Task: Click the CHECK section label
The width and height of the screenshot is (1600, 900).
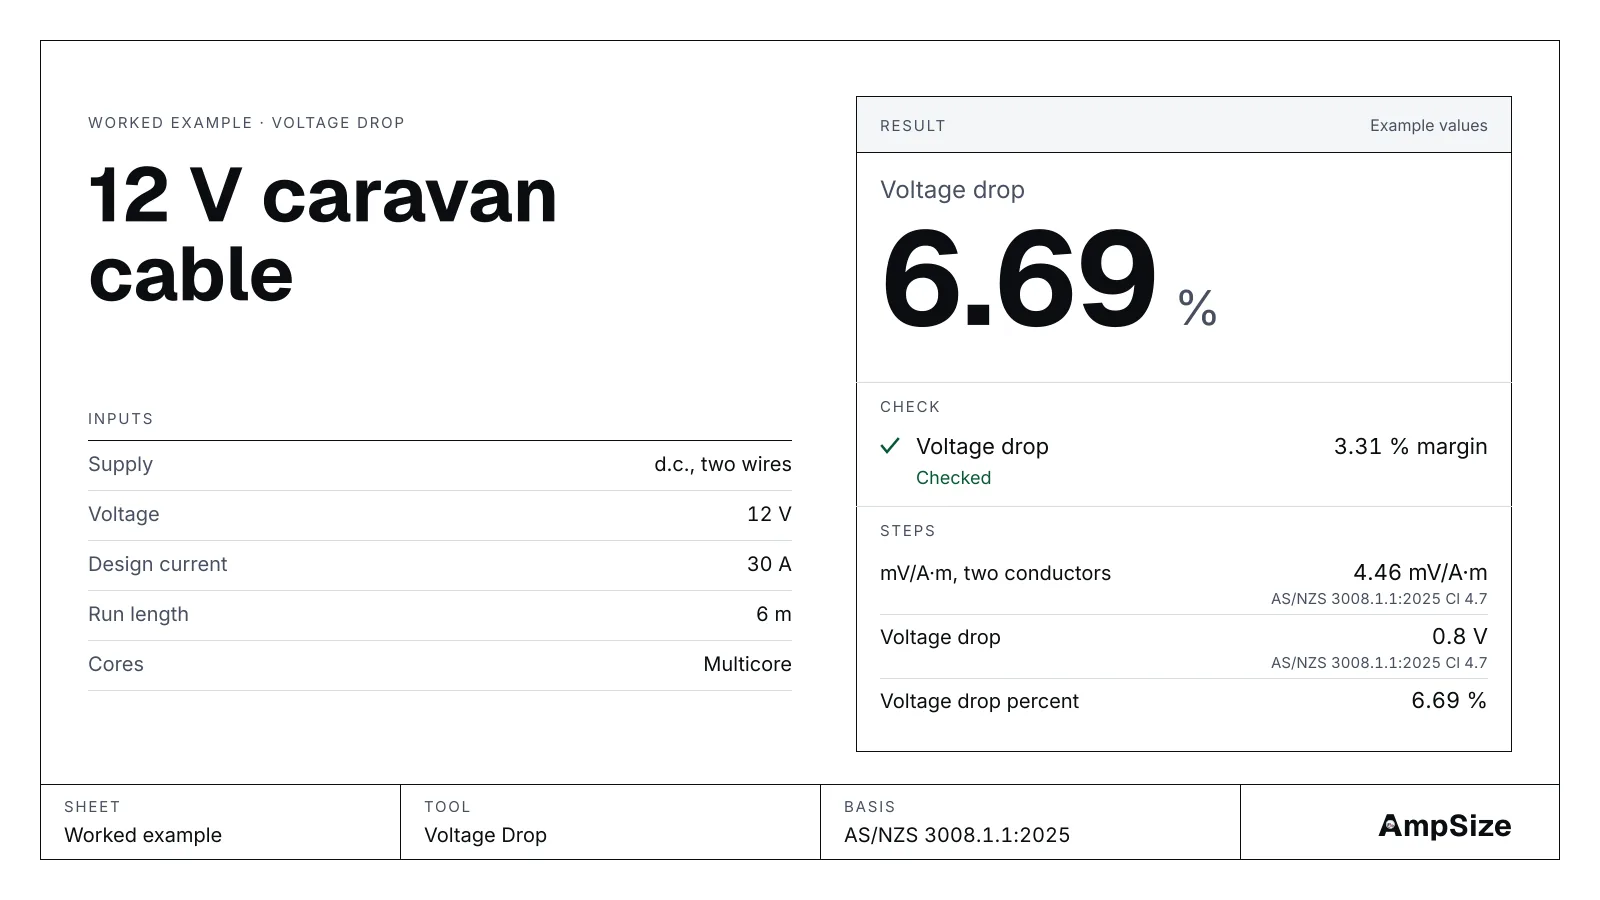Action: click(x=910, y=407)
